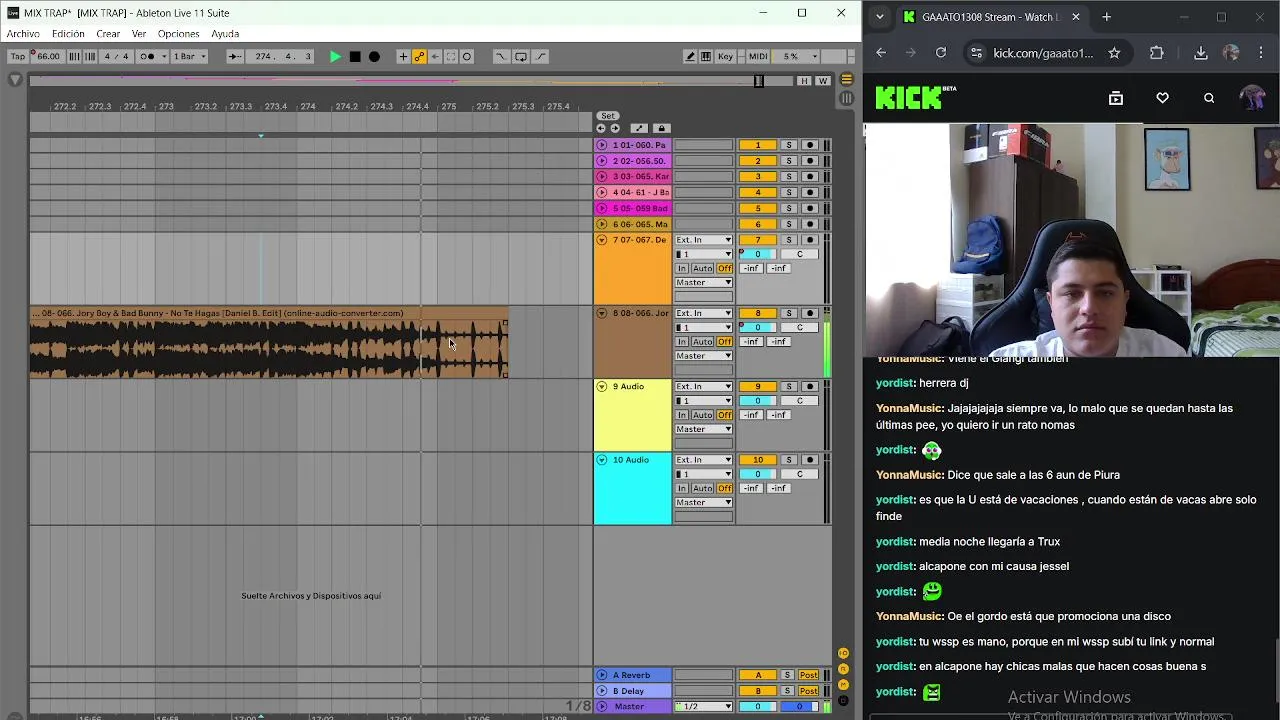The image size is (1280, 720).
Task: Unfold track 5 05- 059 Bad
Action: tap(602, 208)
